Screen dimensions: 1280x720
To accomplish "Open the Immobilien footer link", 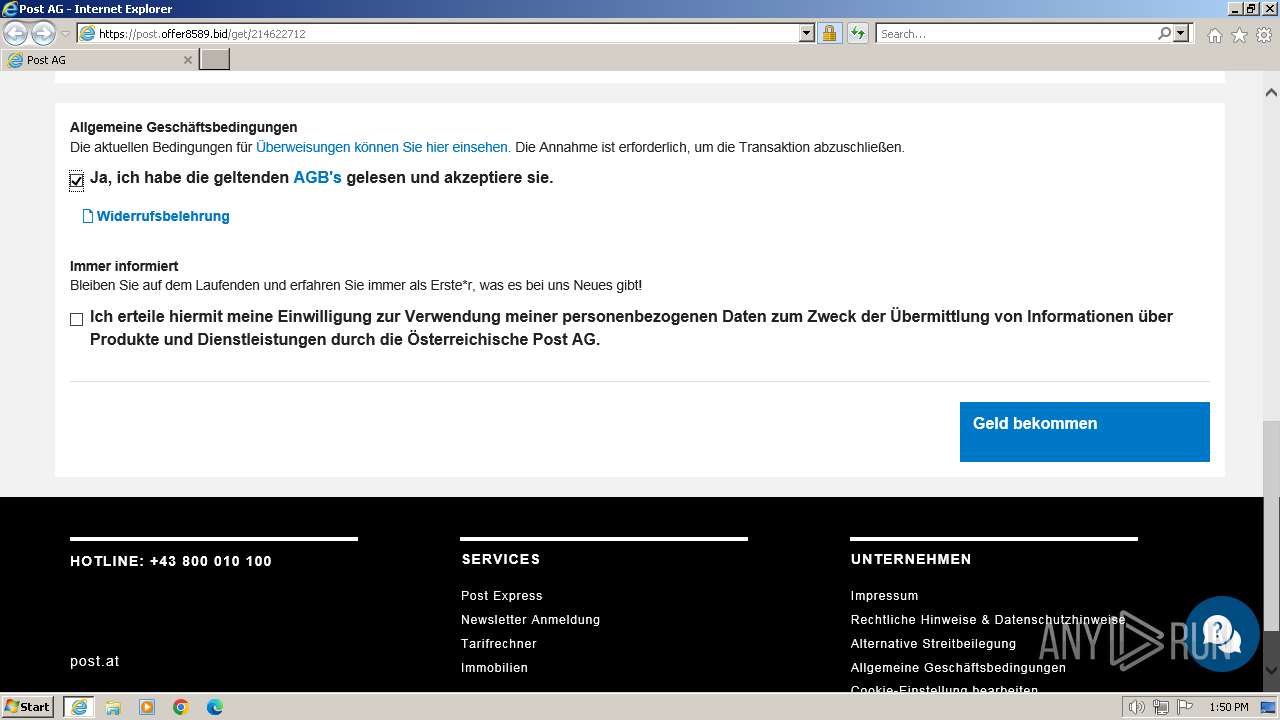I will tap(494, 668).
